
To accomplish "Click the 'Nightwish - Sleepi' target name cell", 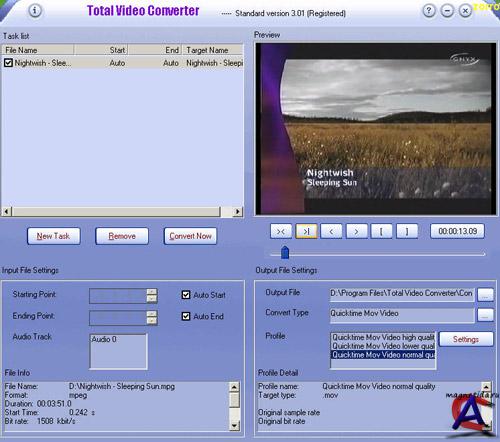I will click(214, 63).
